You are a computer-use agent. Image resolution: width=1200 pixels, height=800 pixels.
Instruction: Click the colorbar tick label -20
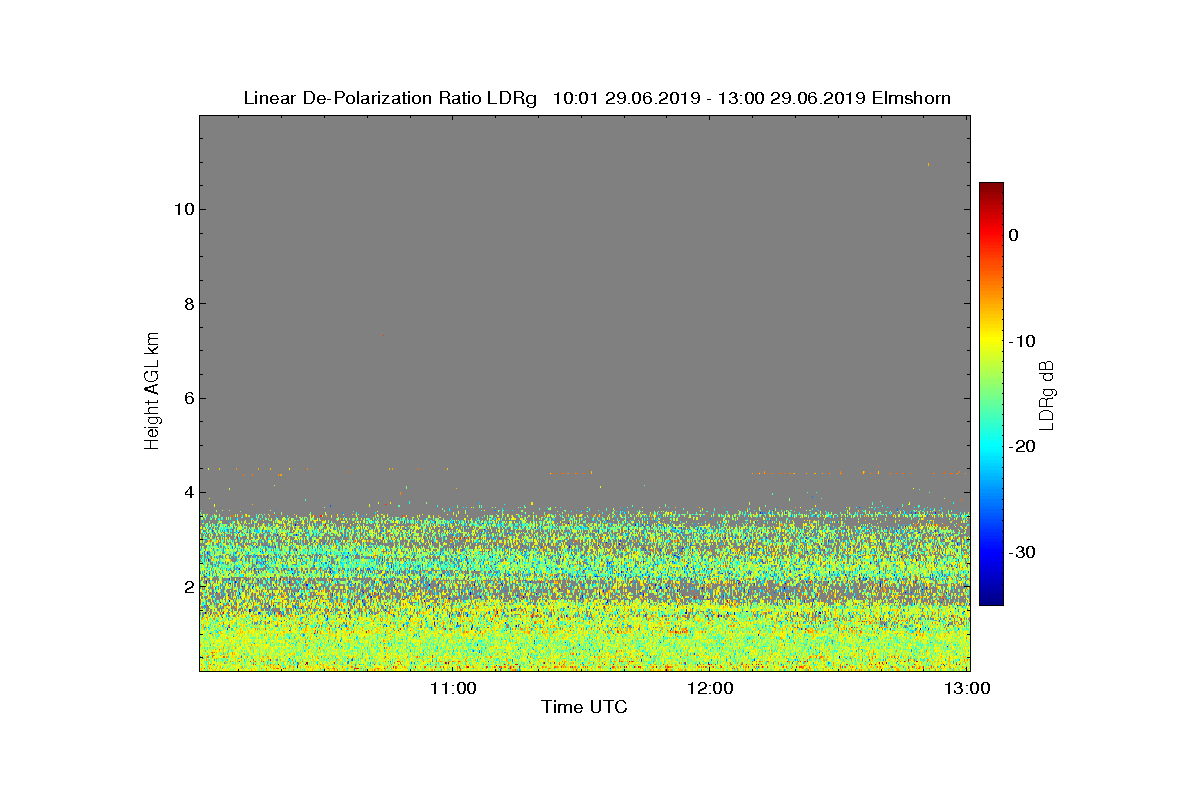1022,446
